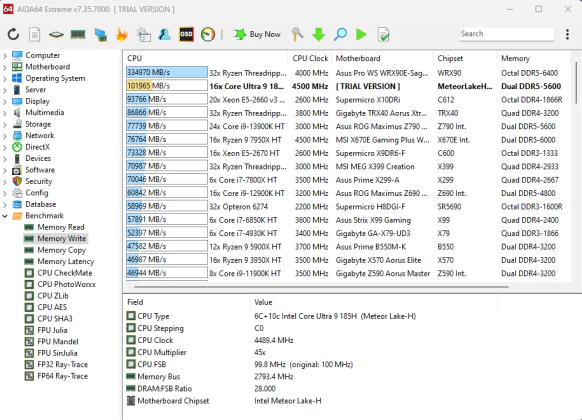Select DirectX in the sidebar tree
582x420 pixels.
(x=37, y=147)
